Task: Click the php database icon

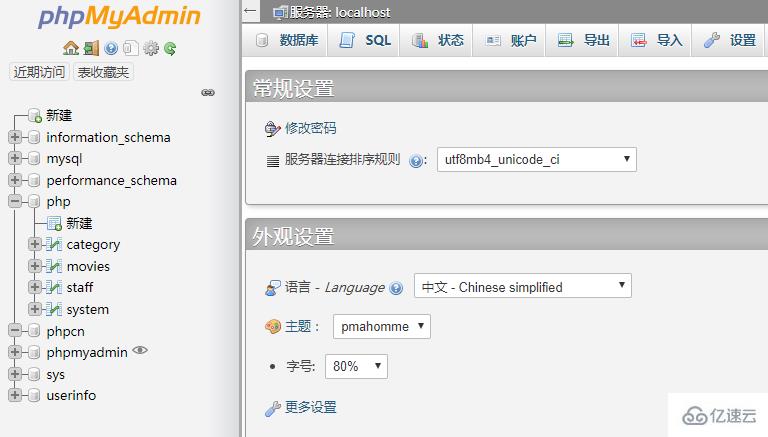Action: coord(34,201)
